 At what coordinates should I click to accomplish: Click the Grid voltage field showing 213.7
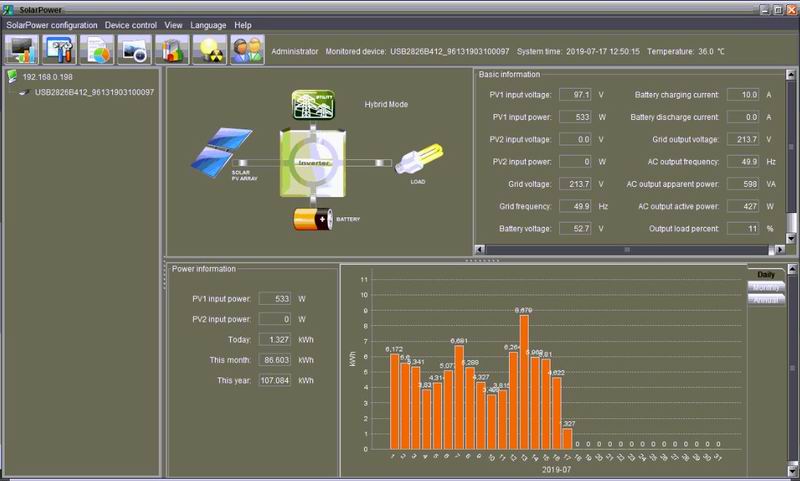tap(575, 184)
